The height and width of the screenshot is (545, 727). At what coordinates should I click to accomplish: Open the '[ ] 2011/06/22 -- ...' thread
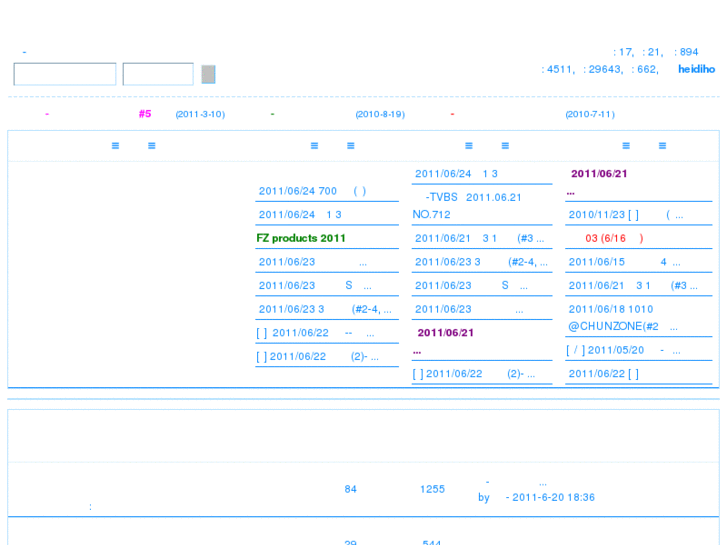315,333
